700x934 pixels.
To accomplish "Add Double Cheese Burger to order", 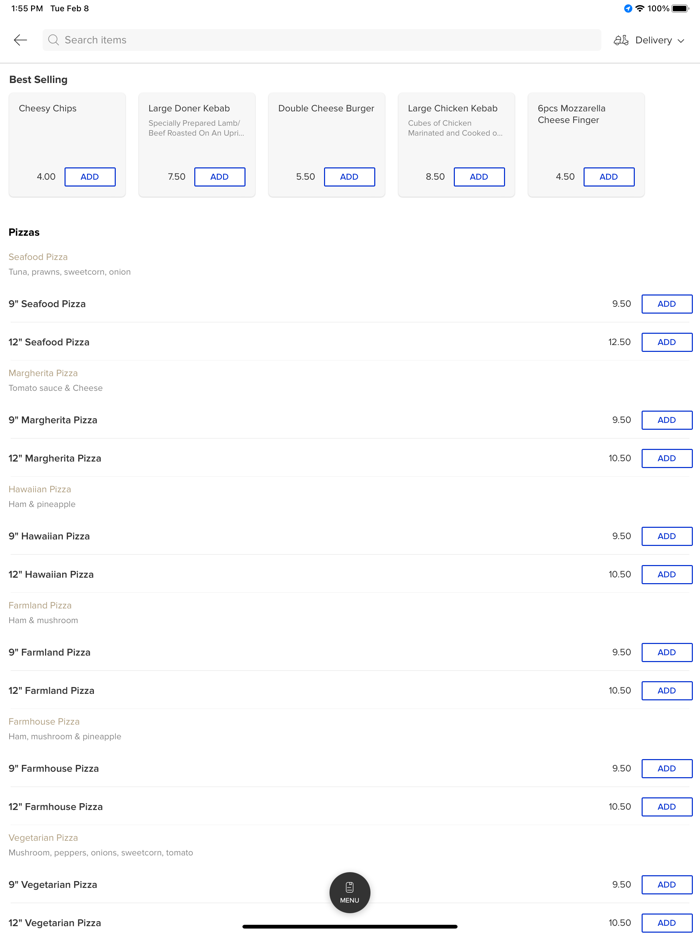I will [x=350, y=177].
